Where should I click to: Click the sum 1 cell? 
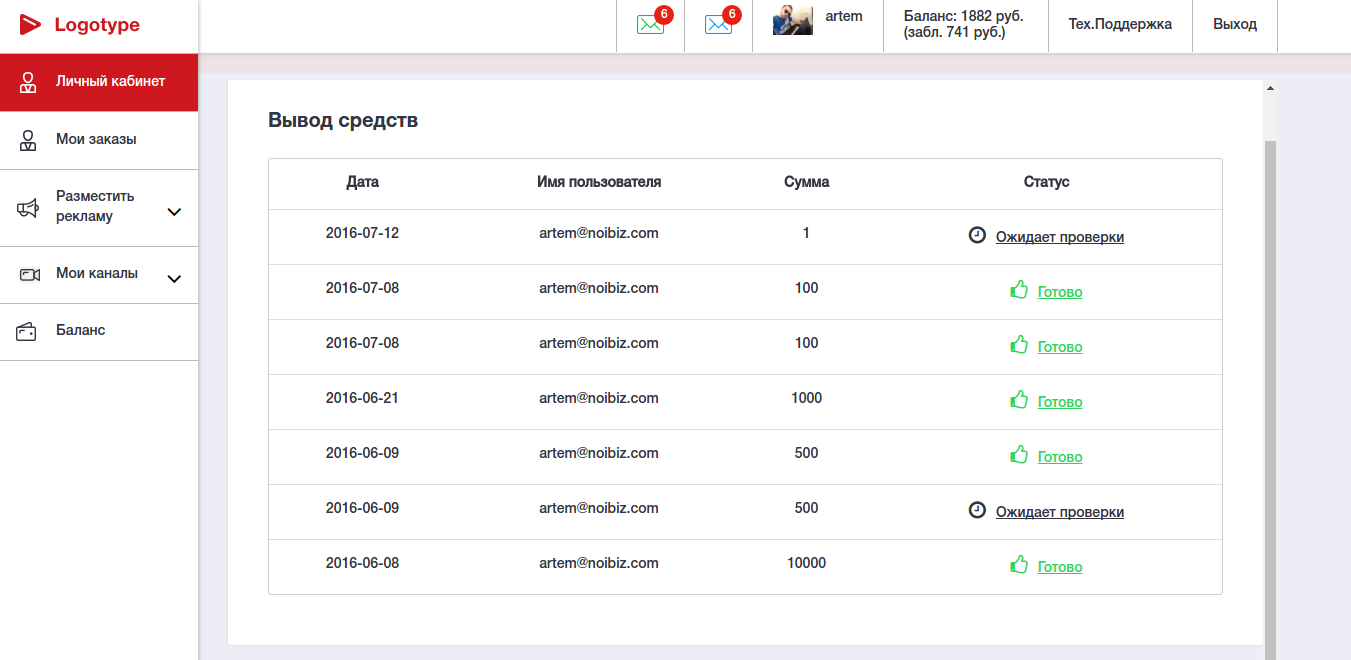(x=806, y=233)
